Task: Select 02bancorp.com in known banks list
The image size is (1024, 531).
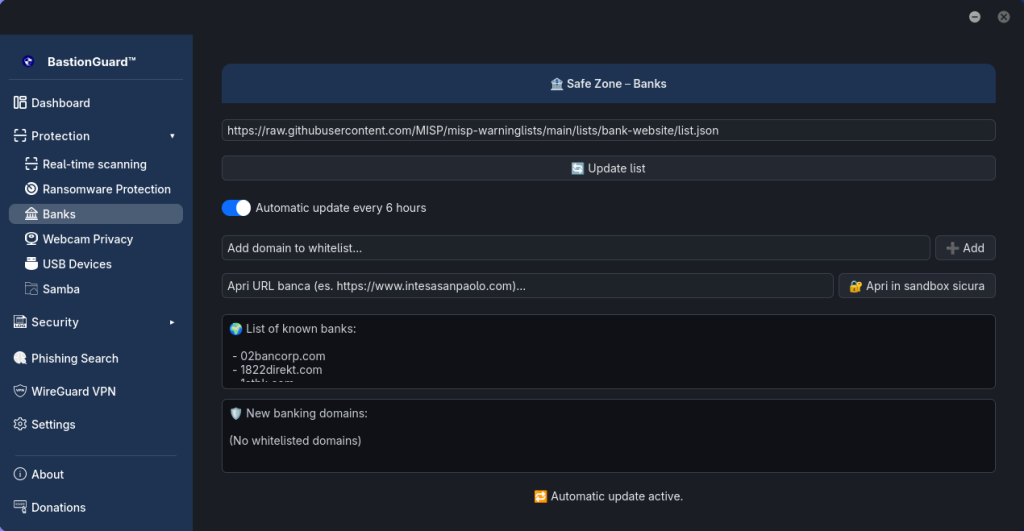Action: tap(283, 356)
